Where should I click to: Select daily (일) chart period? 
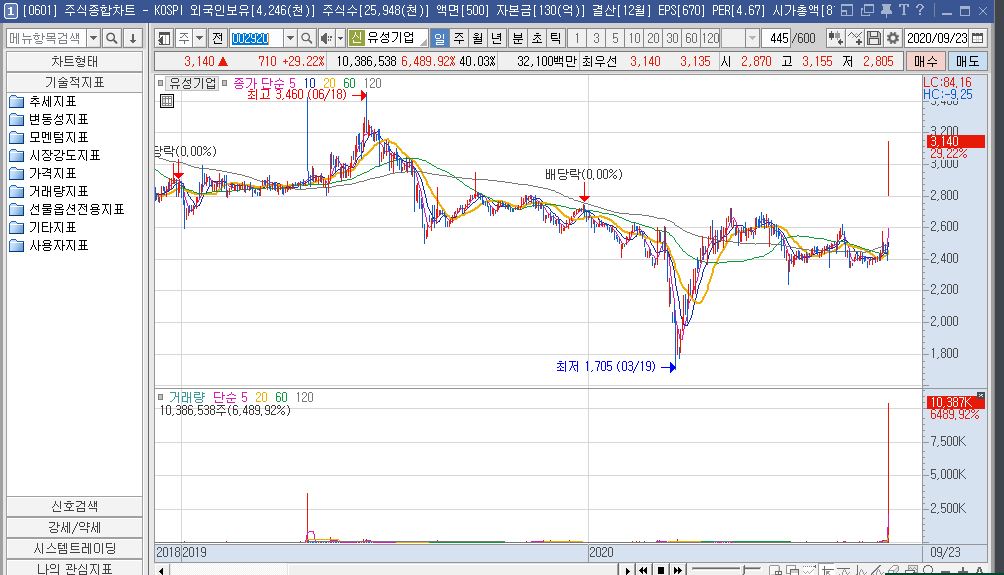pos(439,38)
